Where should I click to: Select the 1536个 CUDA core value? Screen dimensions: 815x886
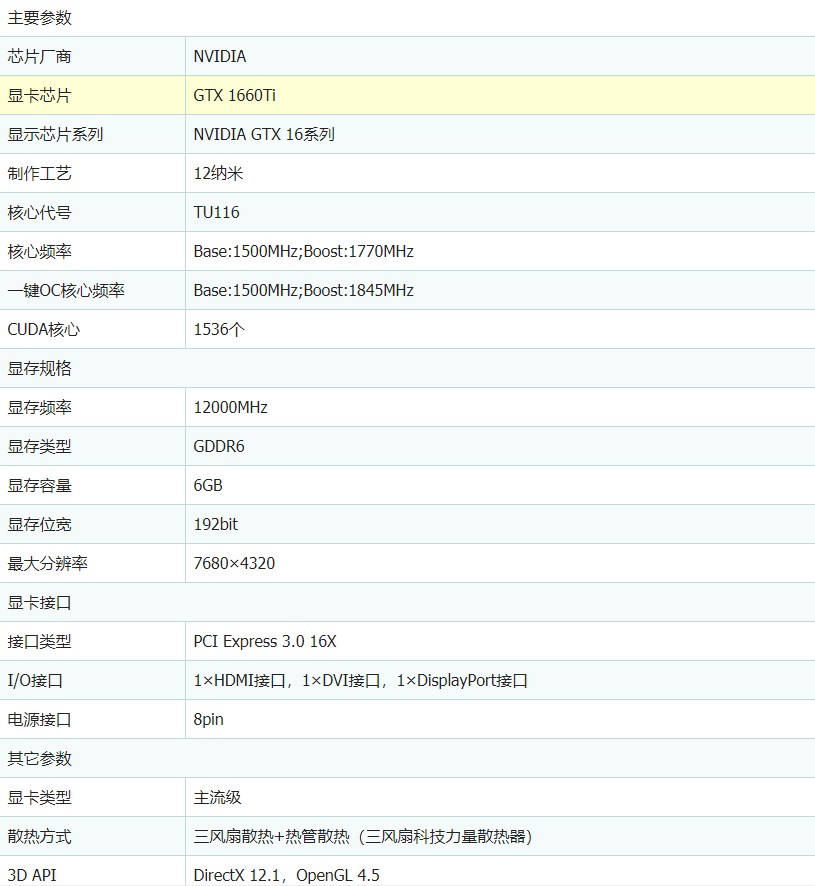point(219,329)
